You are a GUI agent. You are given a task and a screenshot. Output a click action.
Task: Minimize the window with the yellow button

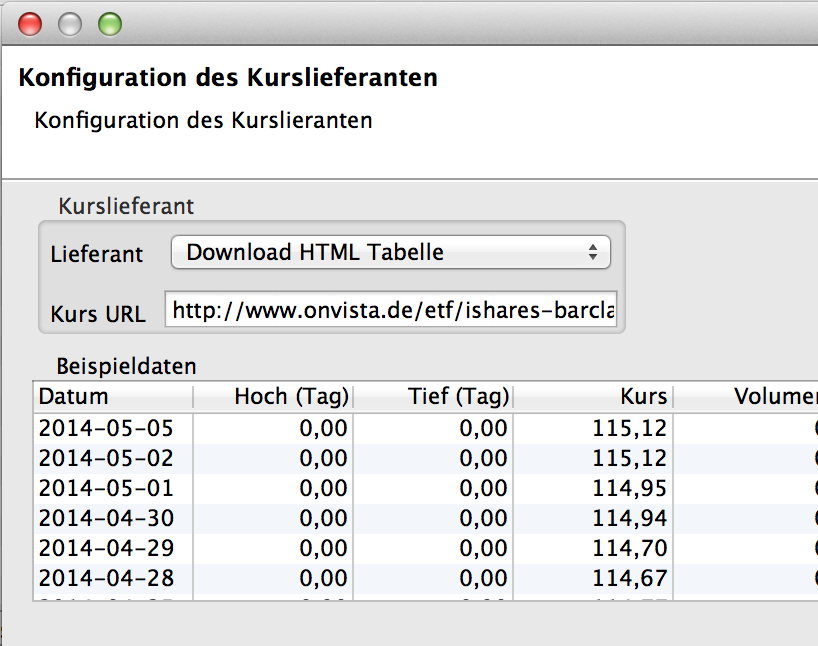point(70,24)
